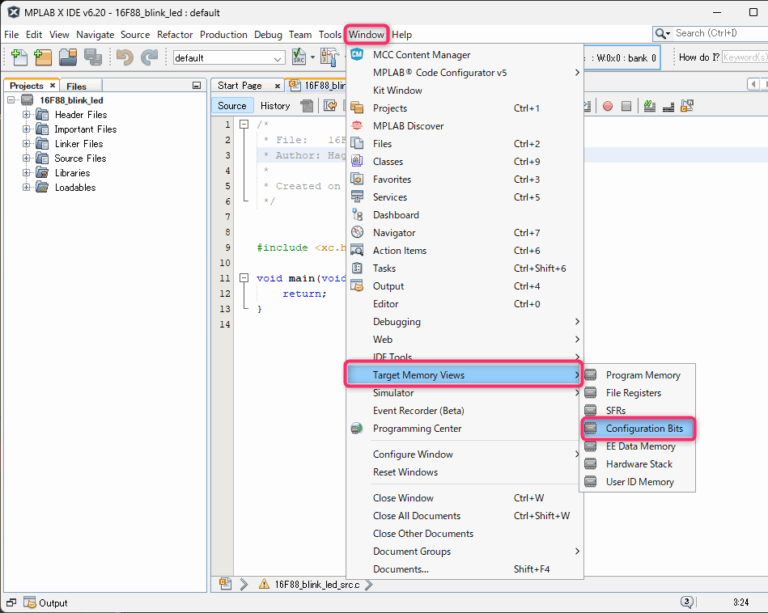Click the Output icon in status bar
This screenshot has width=768, height=613.
(x=28, y=603)
